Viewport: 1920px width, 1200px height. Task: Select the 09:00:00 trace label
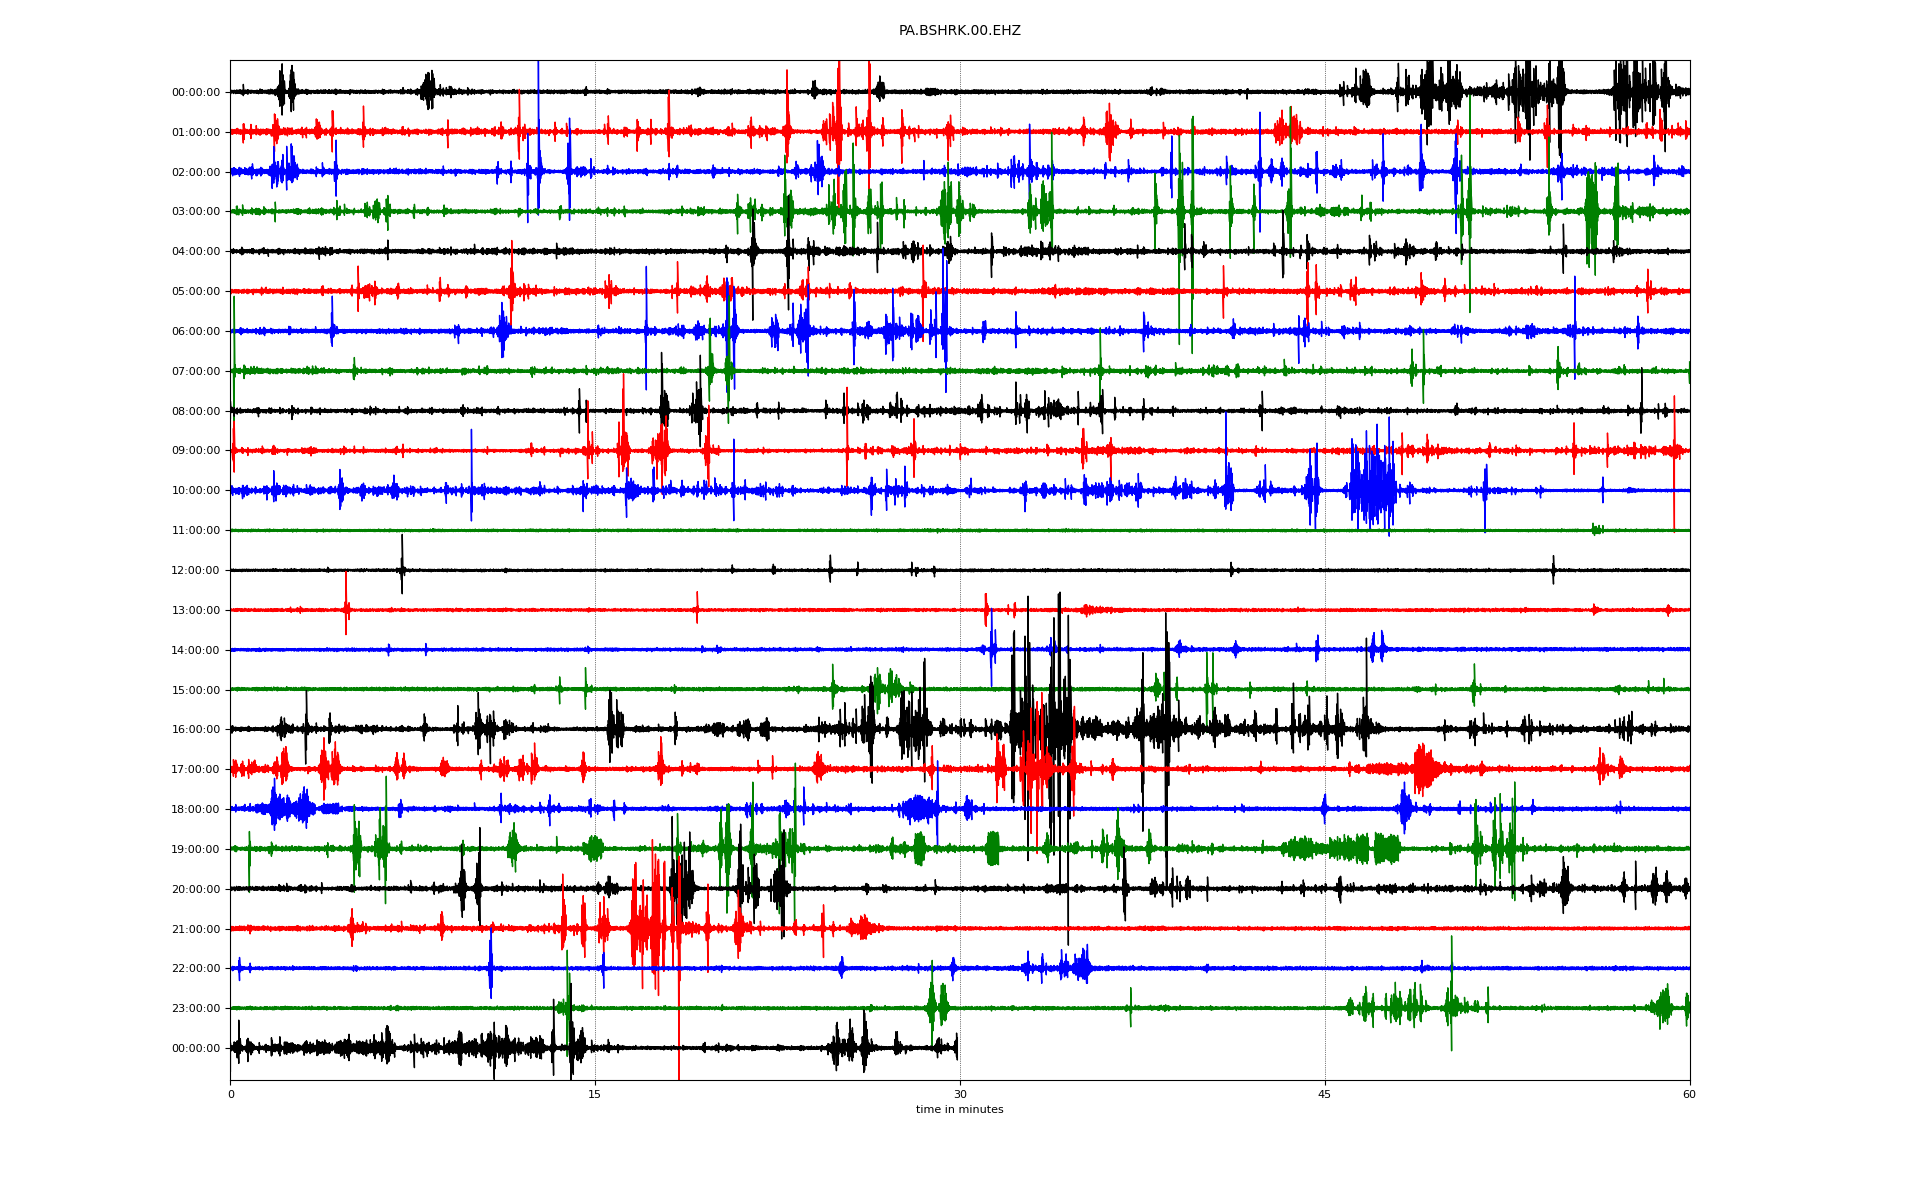[x=196, y=451]
